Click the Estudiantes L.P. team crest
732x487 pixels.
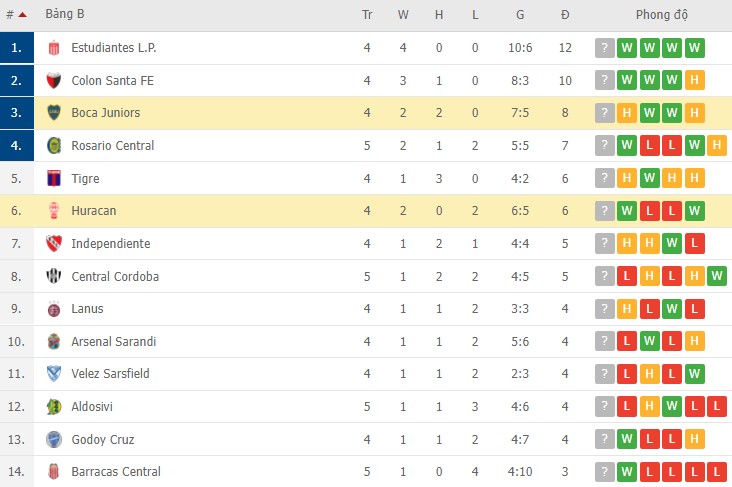(x=54, y=48)
